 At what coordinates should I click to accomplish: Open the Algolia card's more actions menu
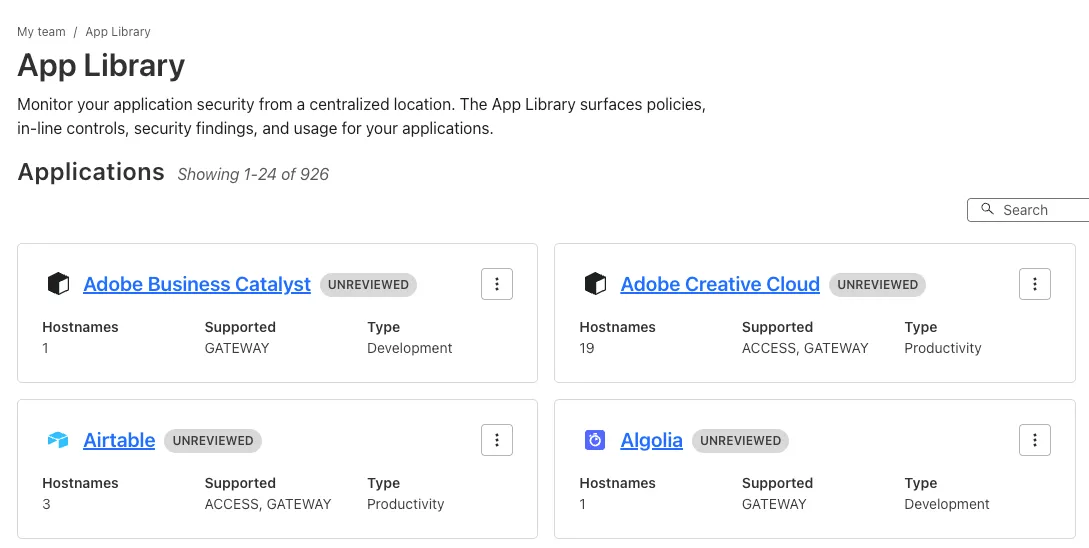1035,440
